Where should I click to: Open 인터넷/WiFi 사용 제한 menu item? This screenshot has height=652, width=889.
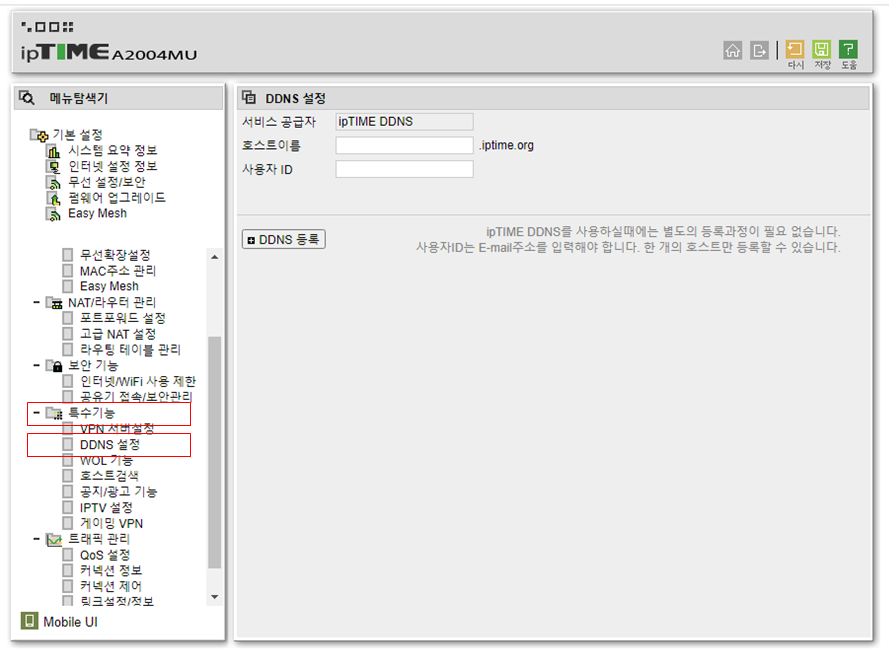pos(137,381)
